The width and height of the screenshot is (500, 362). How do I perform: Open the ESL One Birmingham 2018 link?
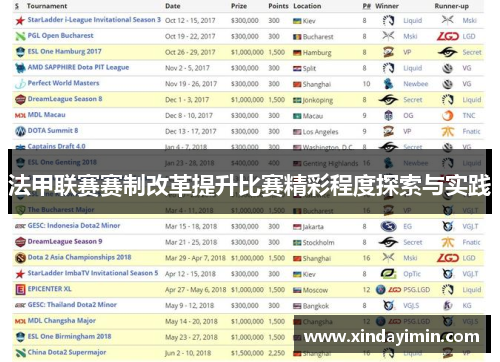[x=69, y=336]
